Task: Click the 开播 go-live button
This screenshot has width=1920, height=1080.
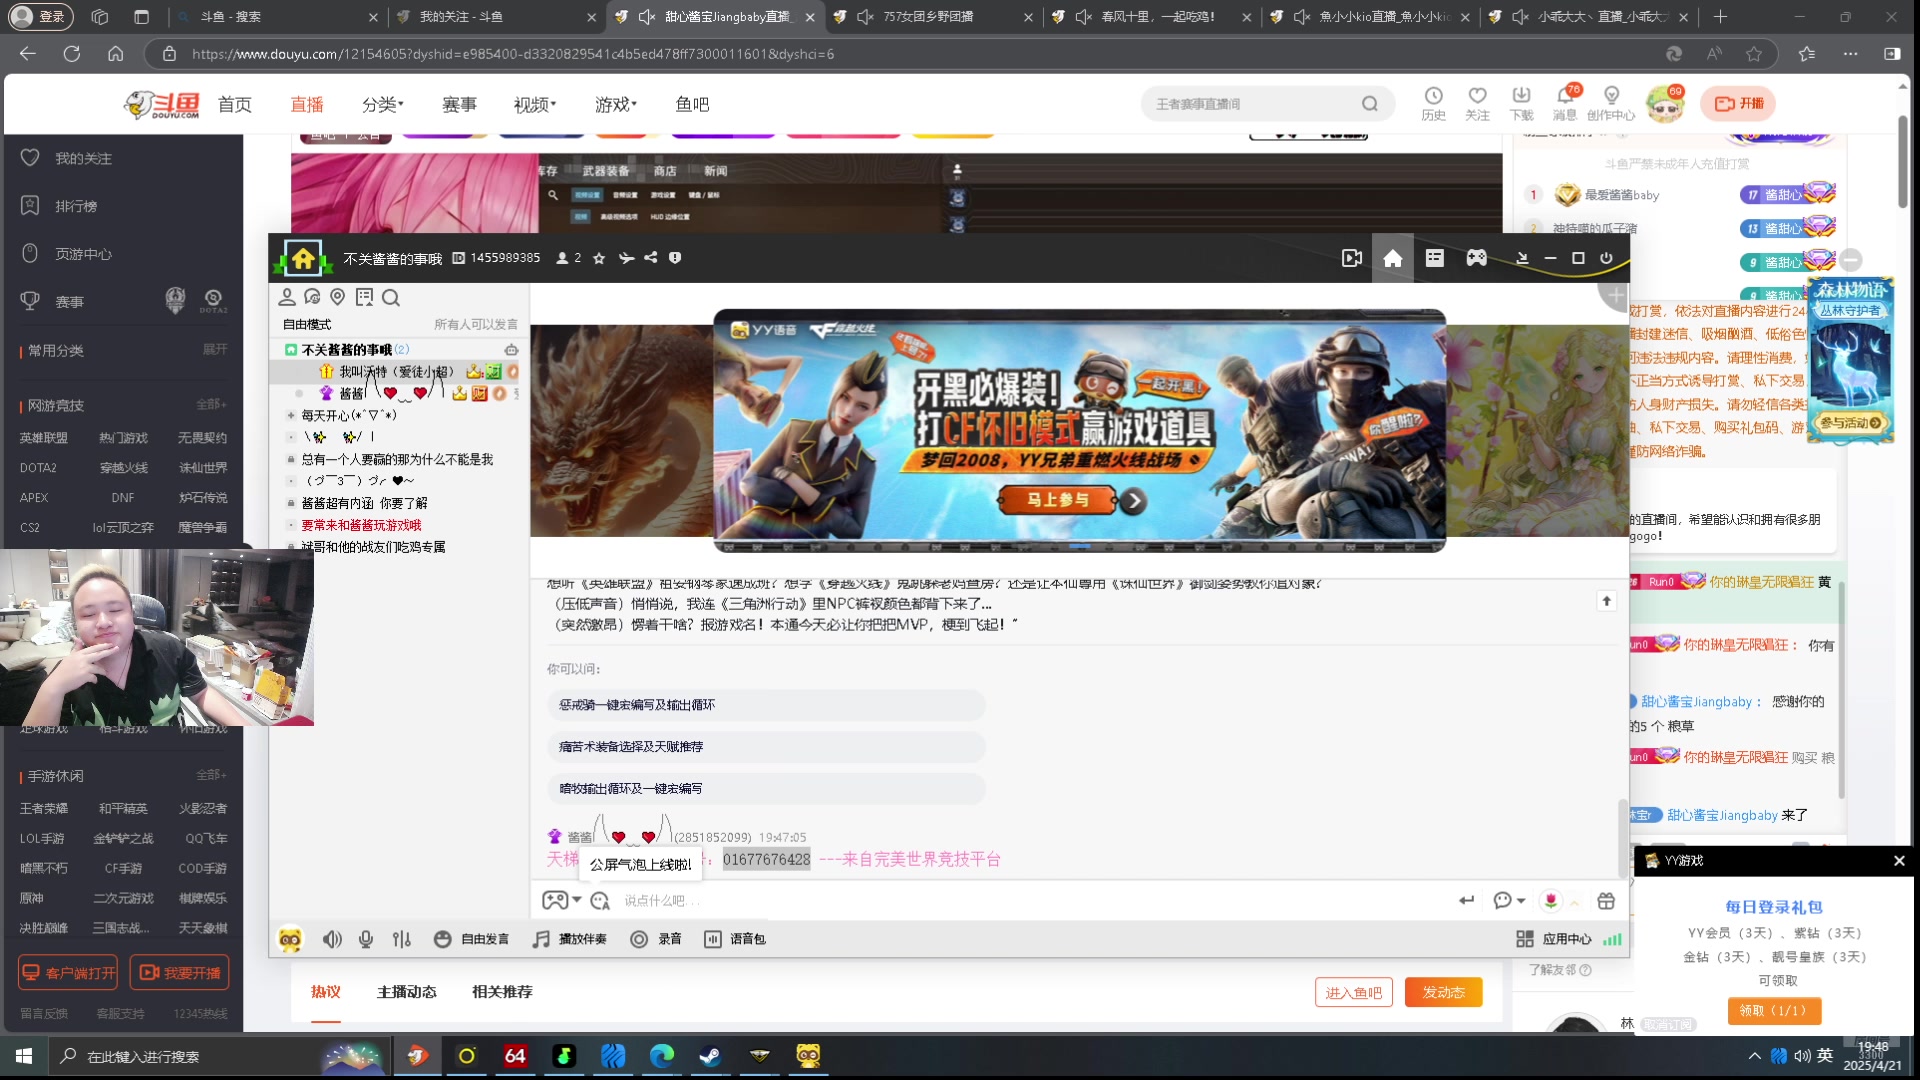Action: [x=1739, y=104]
